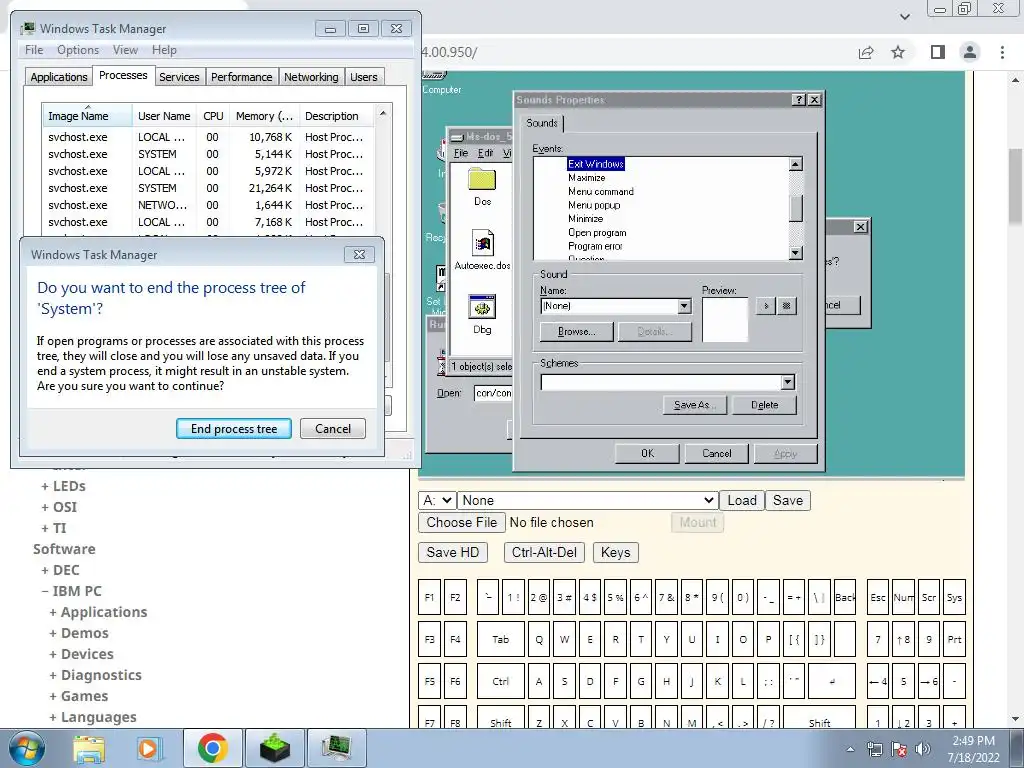Expand the tab search chevron

pyautogui.click(x=905, y=16)
